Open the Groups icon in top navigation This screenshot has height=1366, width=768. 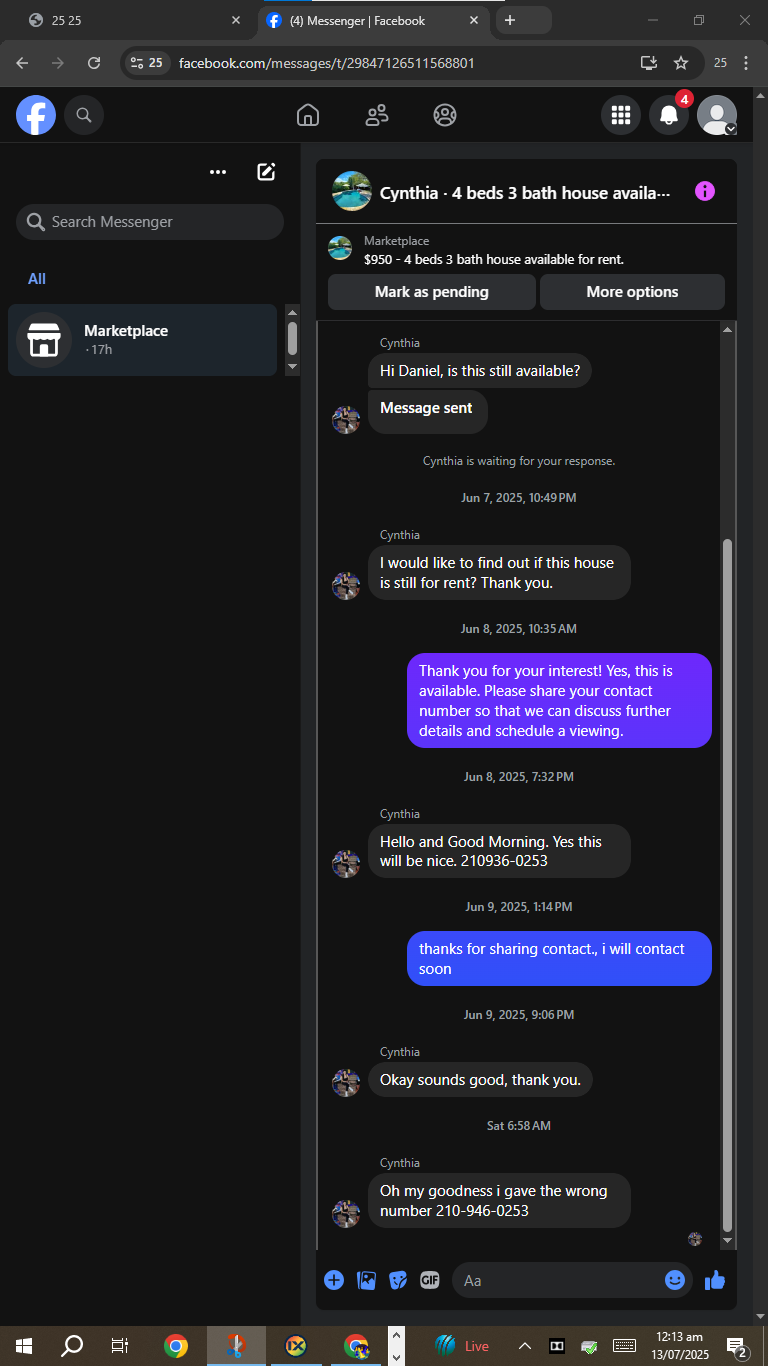(x=445, y=115)
